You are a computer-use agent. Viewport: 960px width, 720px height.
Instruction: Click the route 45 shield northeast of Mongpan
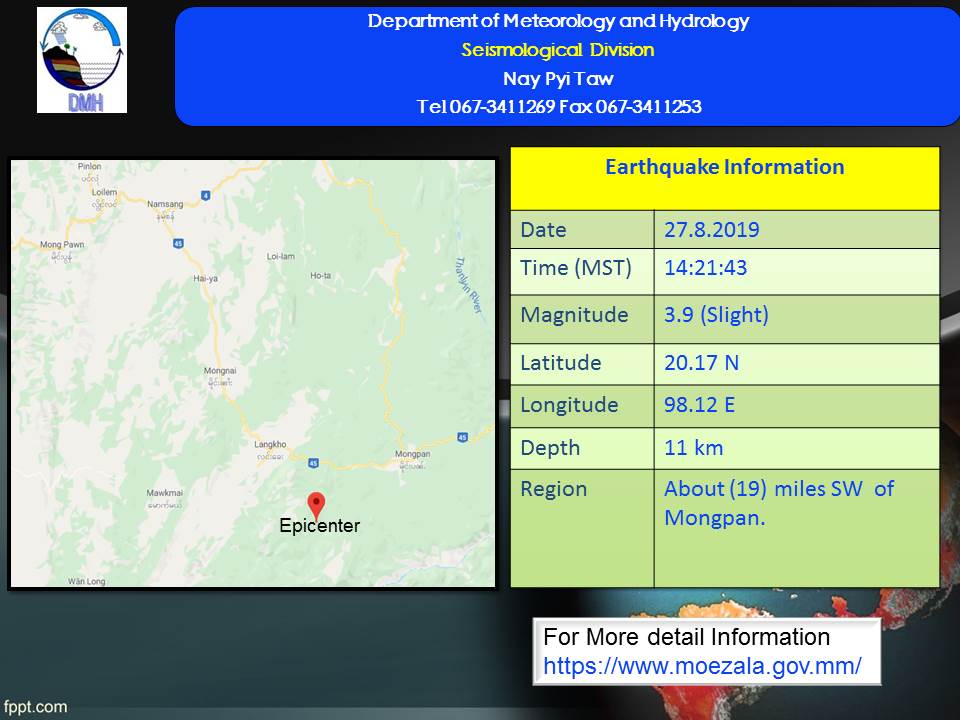point(462,437)
